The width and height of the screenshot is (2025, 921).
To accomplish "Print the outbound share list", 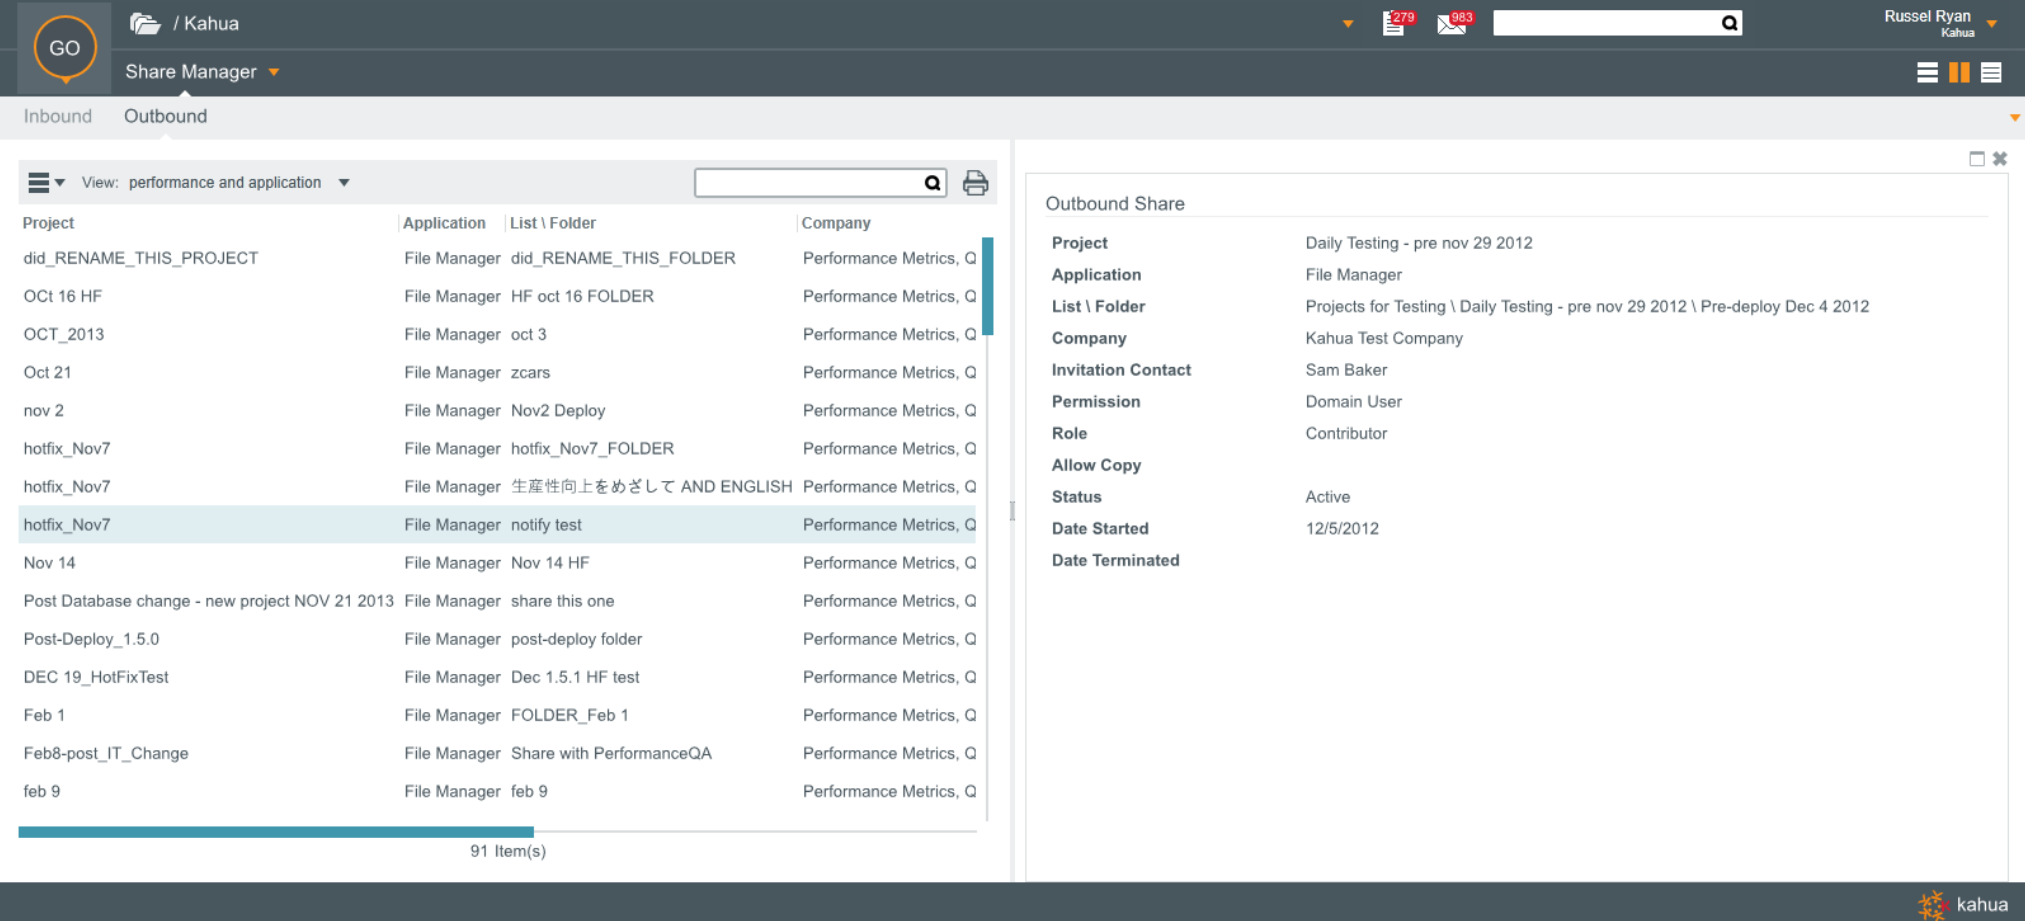I will pyautogui.click(x=975, y=183).
